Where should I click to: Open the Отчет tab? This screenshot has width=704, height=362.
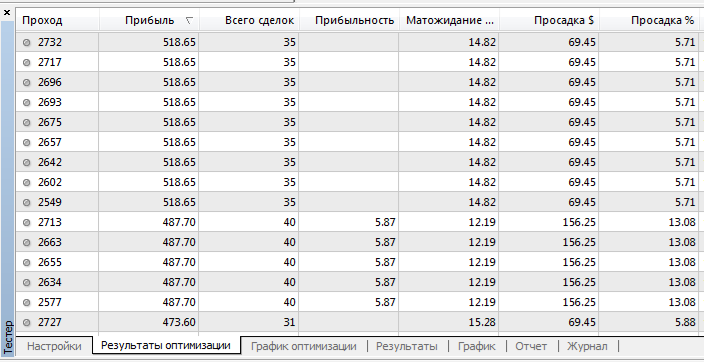(531, 346)
